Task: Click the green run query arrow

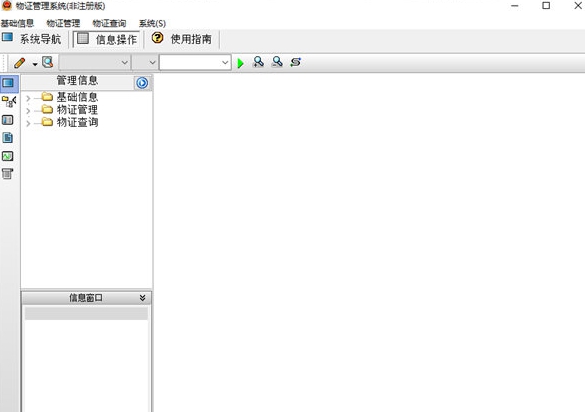Action: pos(241,63)
